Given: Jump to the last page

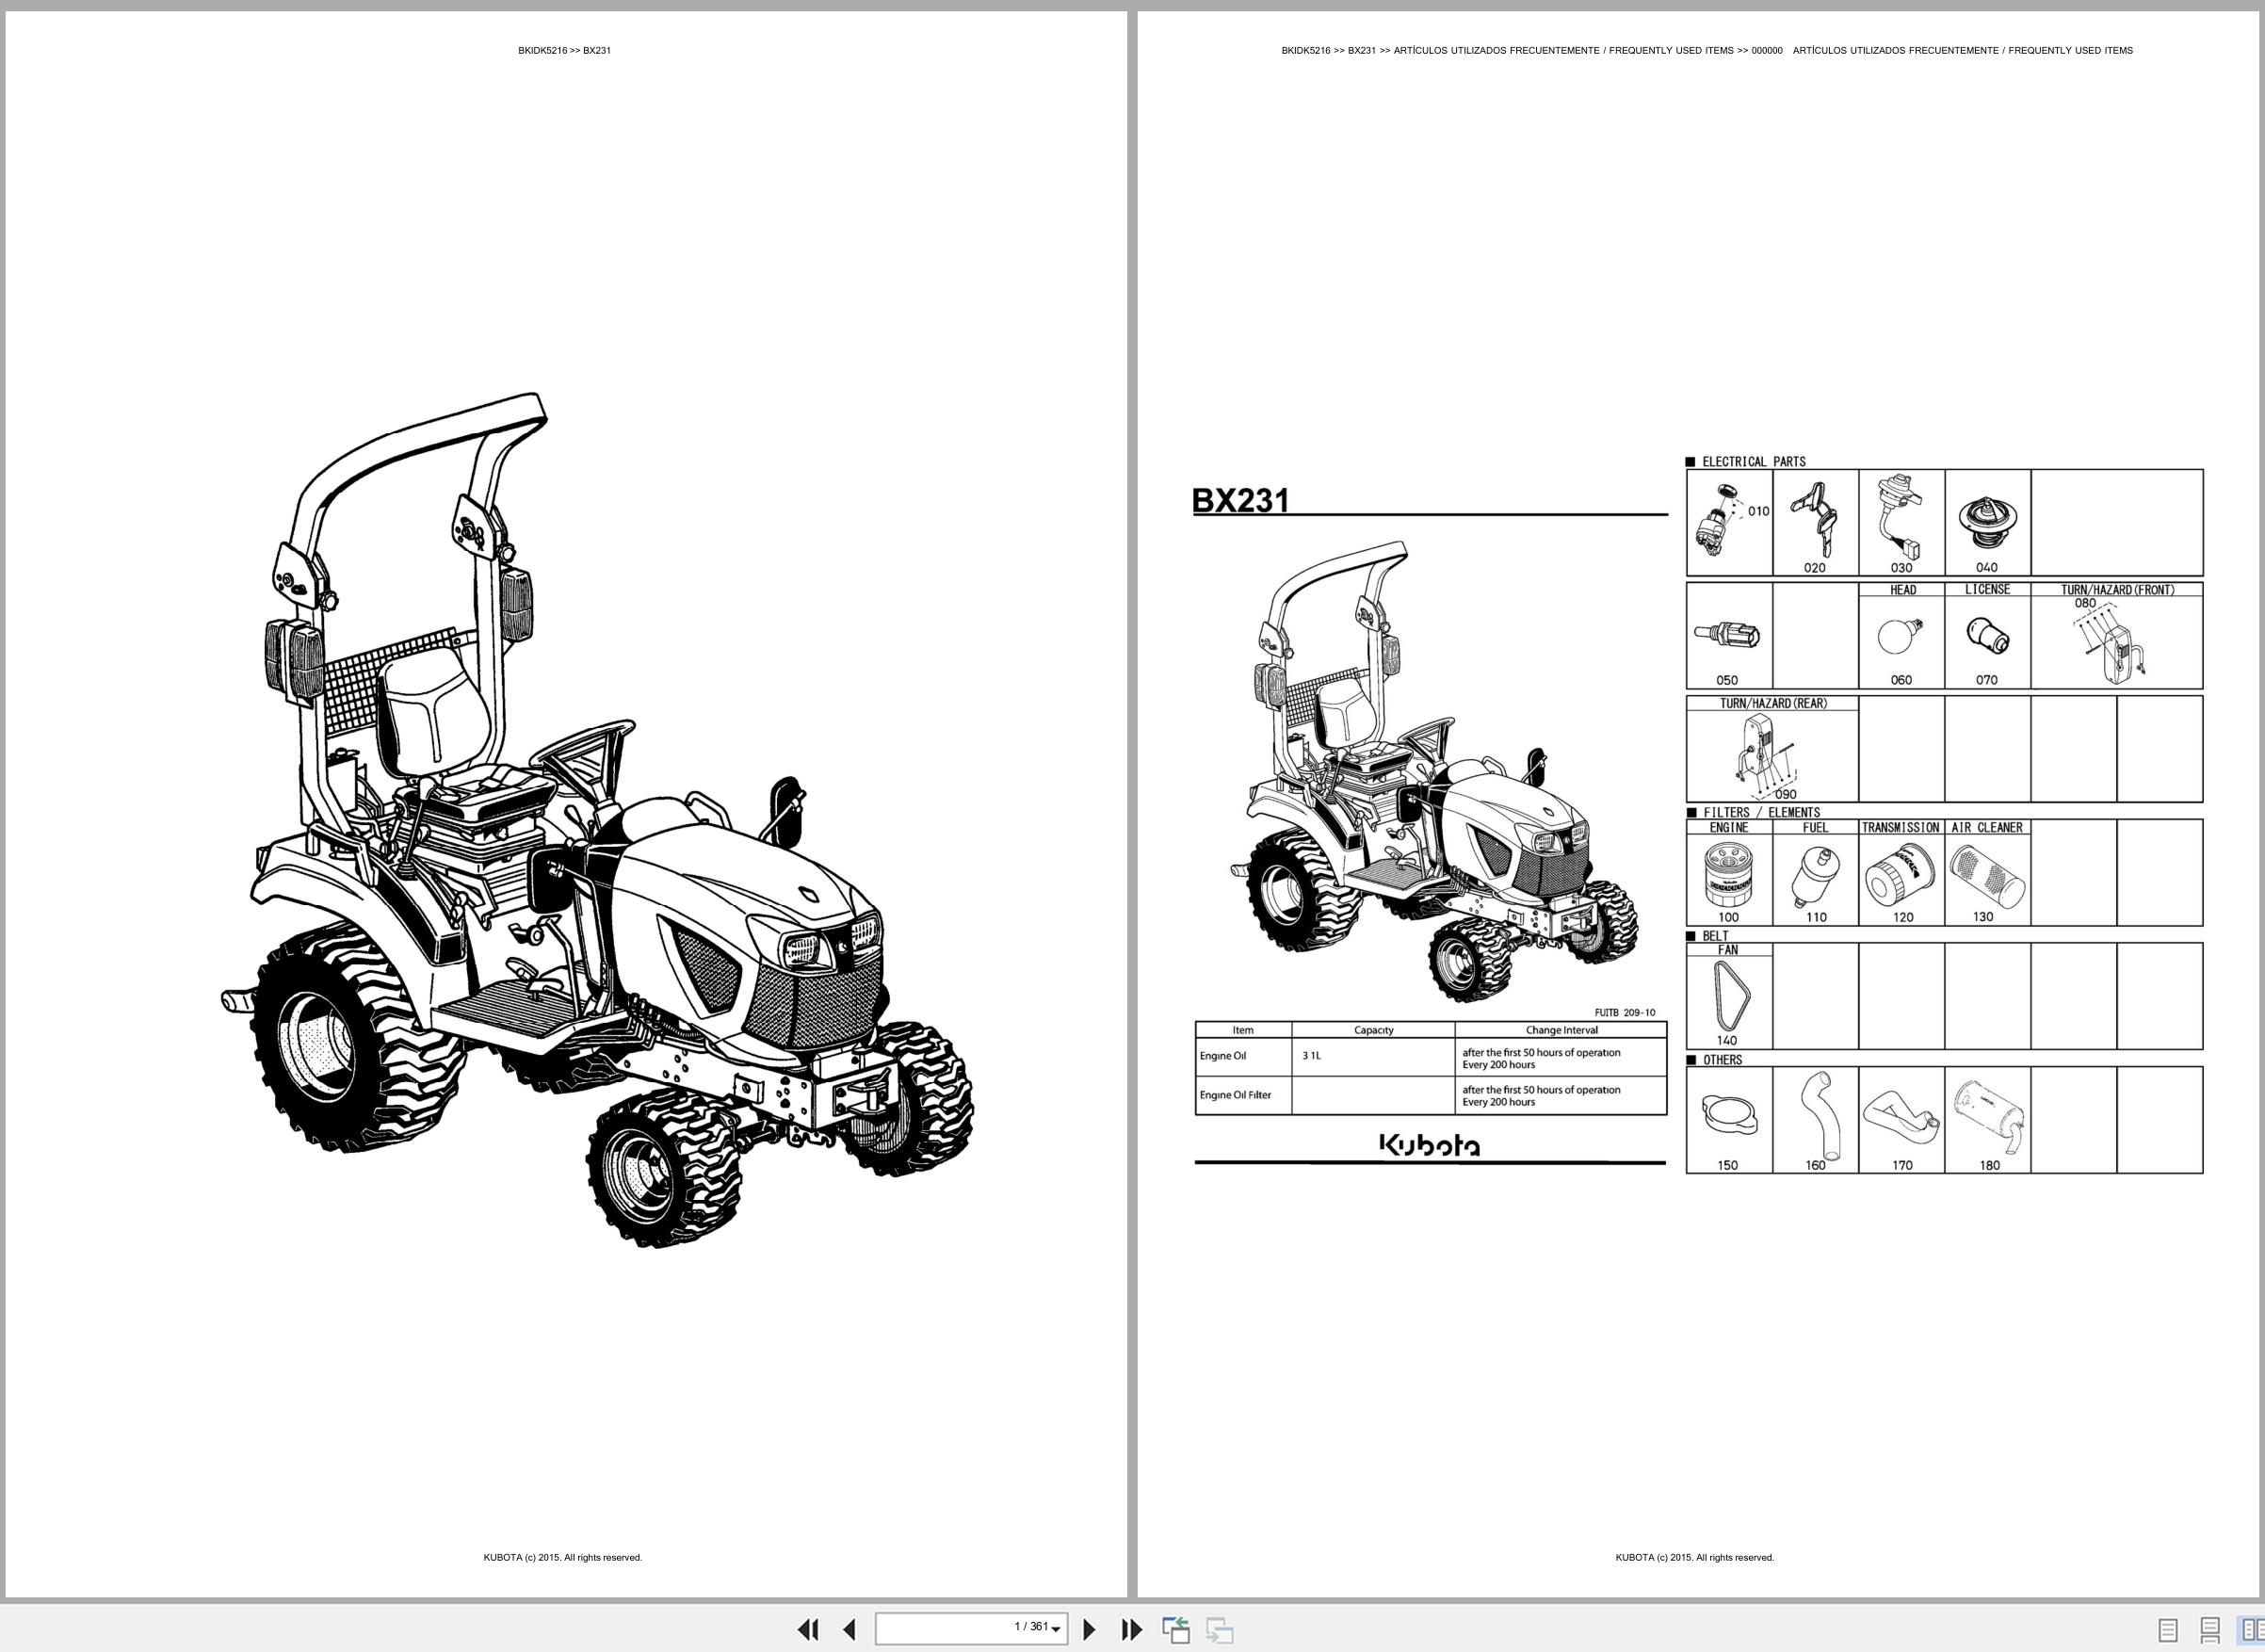Looking at the screenshot, I should 1131,1629.
